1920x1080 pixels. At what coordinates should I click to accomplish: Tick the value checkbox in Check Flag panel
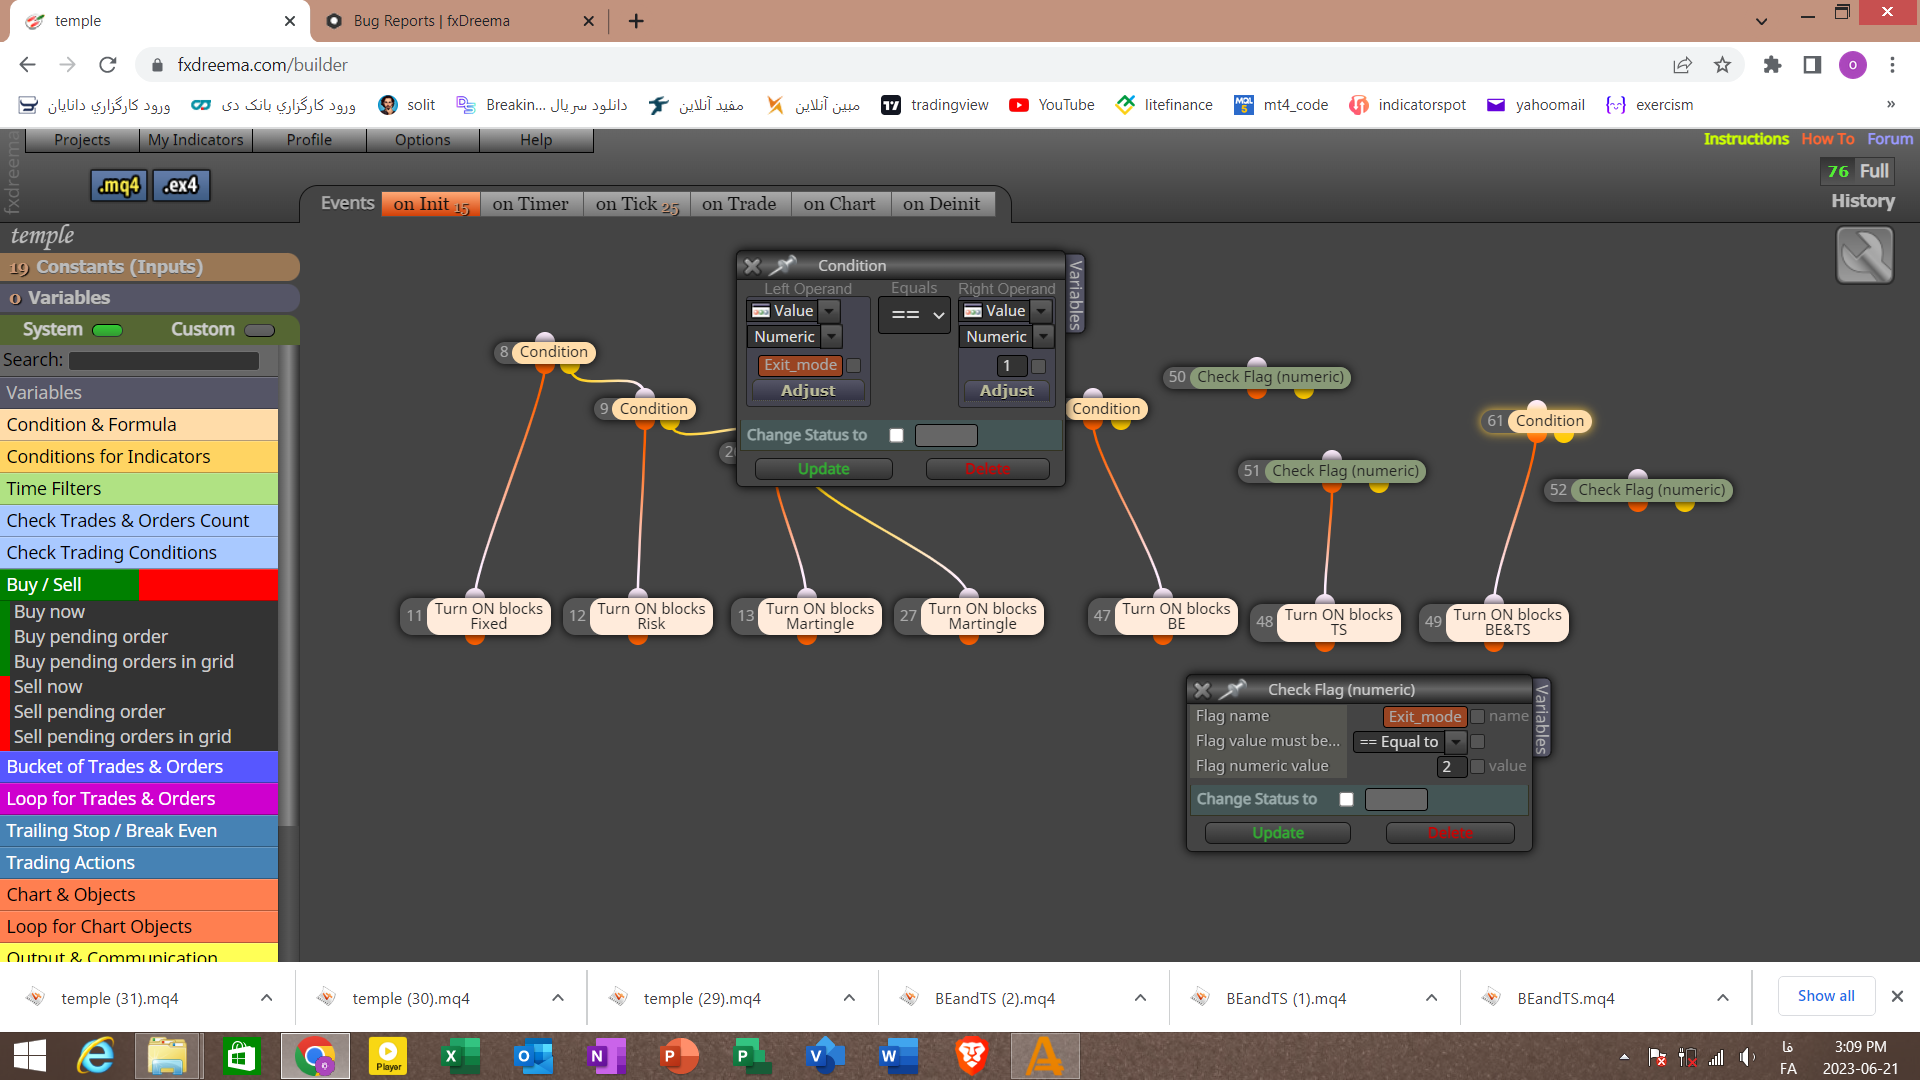[1477, 766]
